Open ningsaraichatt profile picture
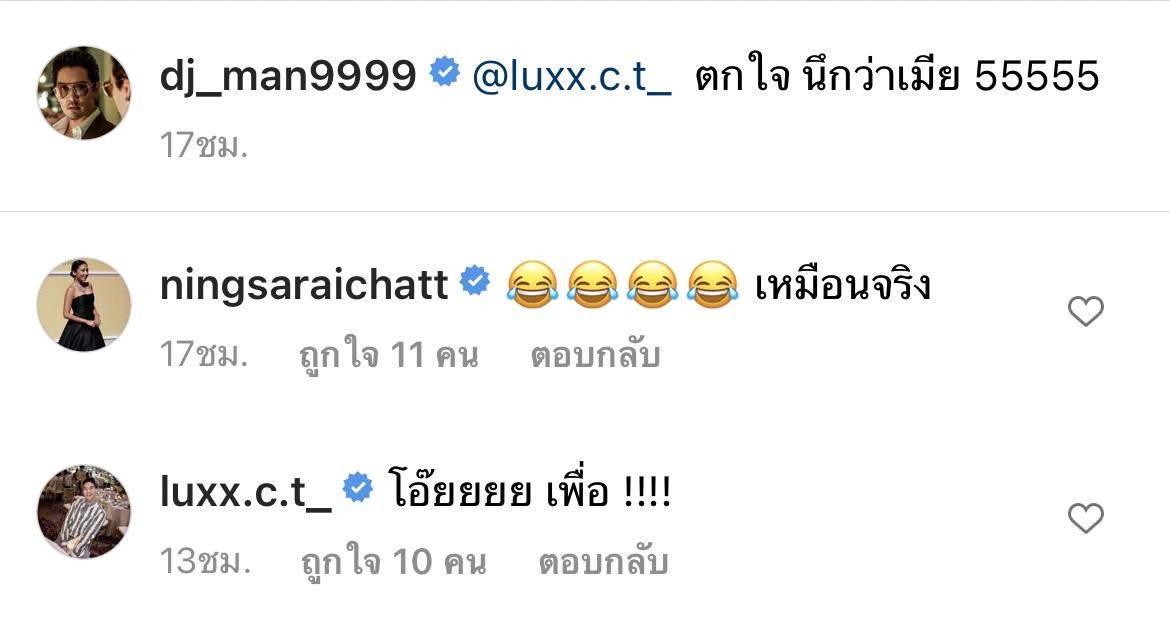 coord(84,304)
